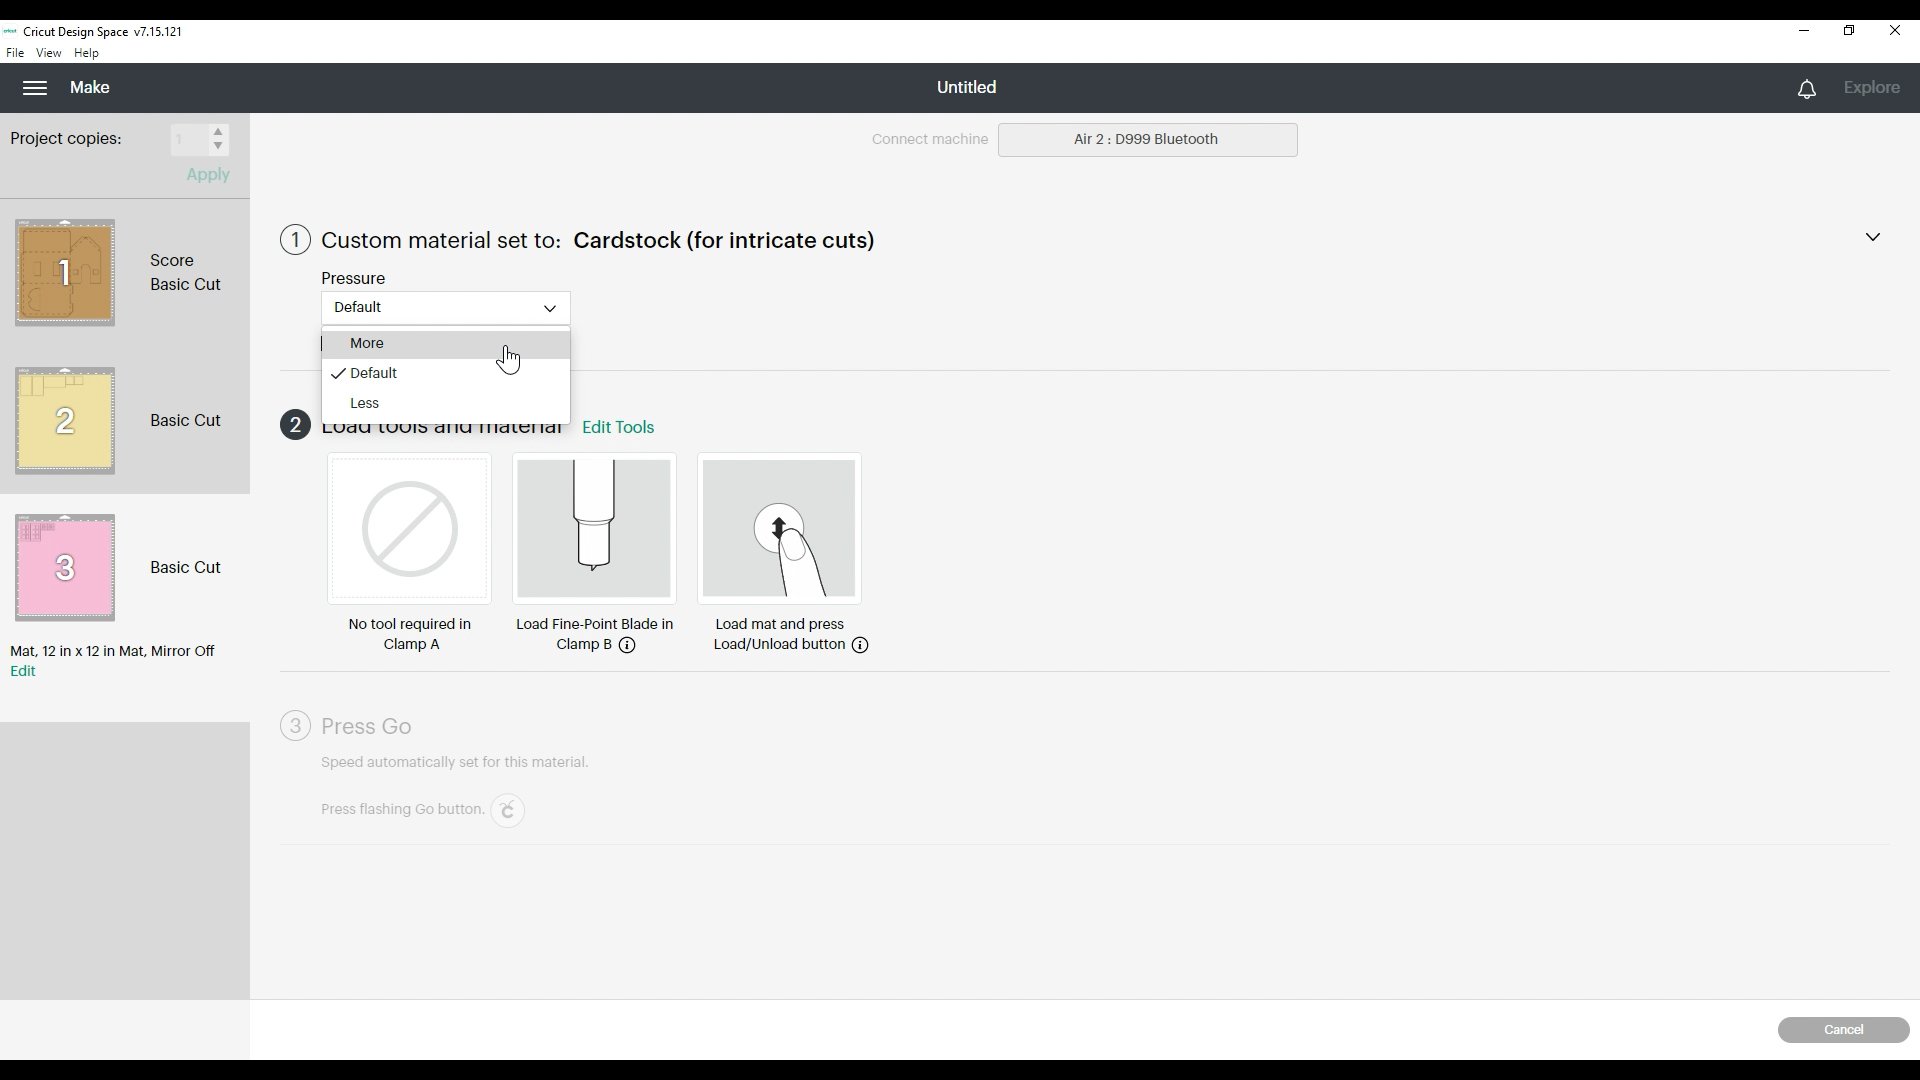Click the project copies number field
1920x1080 pixels.
click(x=189, y=140)
